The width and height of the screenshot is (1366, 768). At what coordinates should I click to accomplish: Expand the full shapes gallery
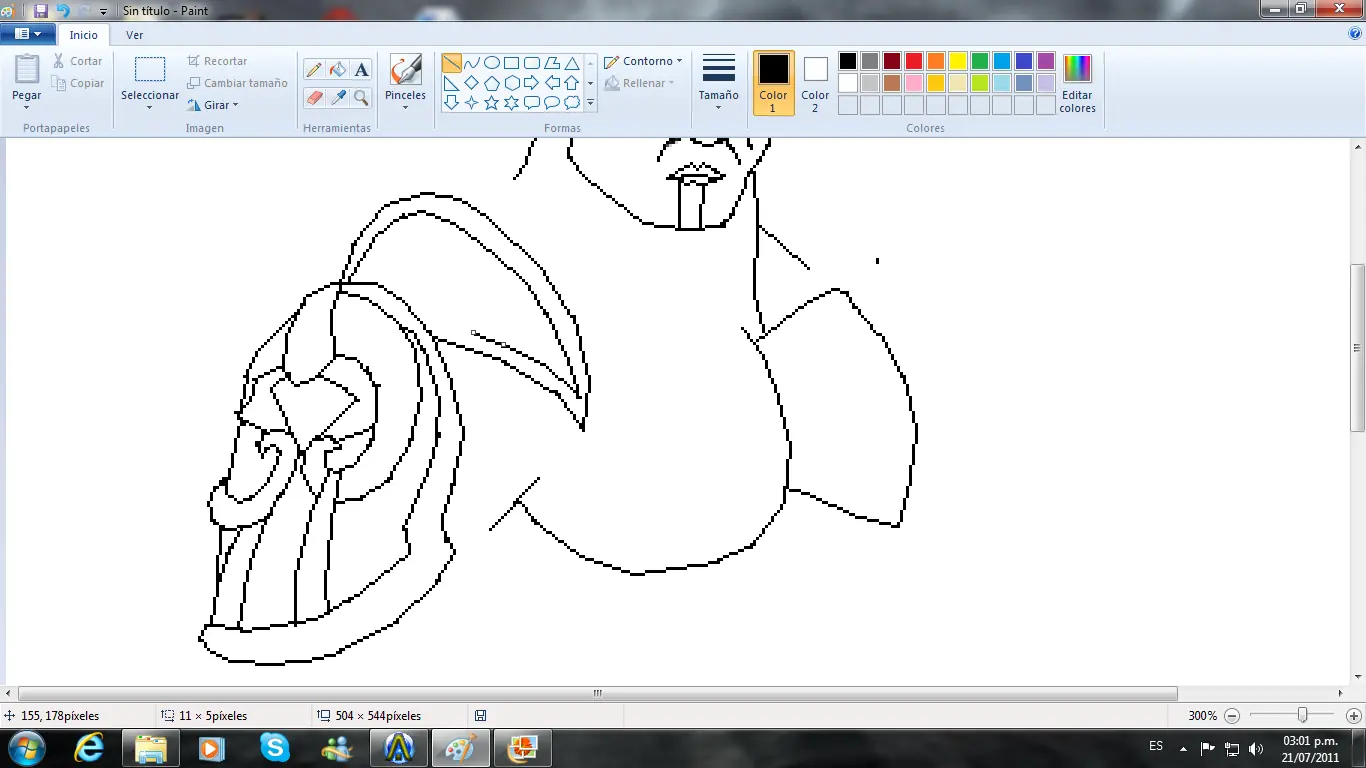591,102
